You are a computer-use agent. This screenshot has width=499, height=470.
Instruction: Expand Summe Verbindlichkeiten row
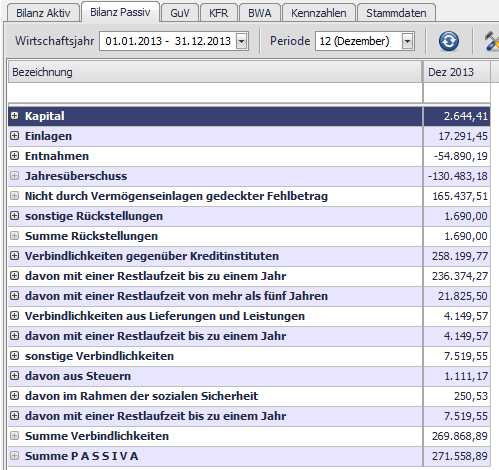(14, 436)
